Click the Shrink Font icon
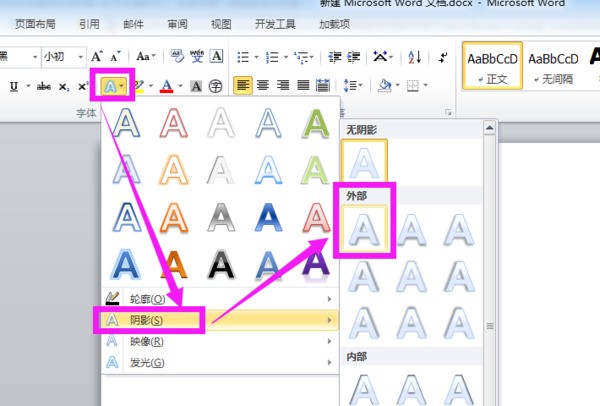The height and width of the screenshot is (406, 600). pos(115,57)
